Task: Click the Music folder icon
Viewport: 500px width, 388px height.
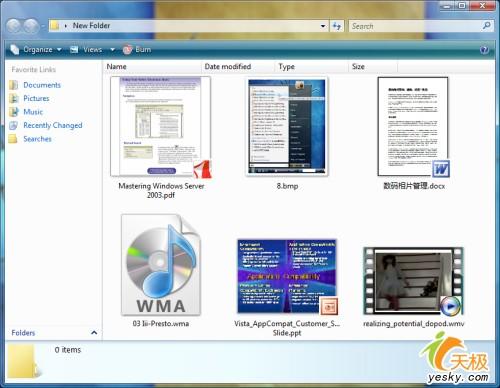Action: [14, 112]
